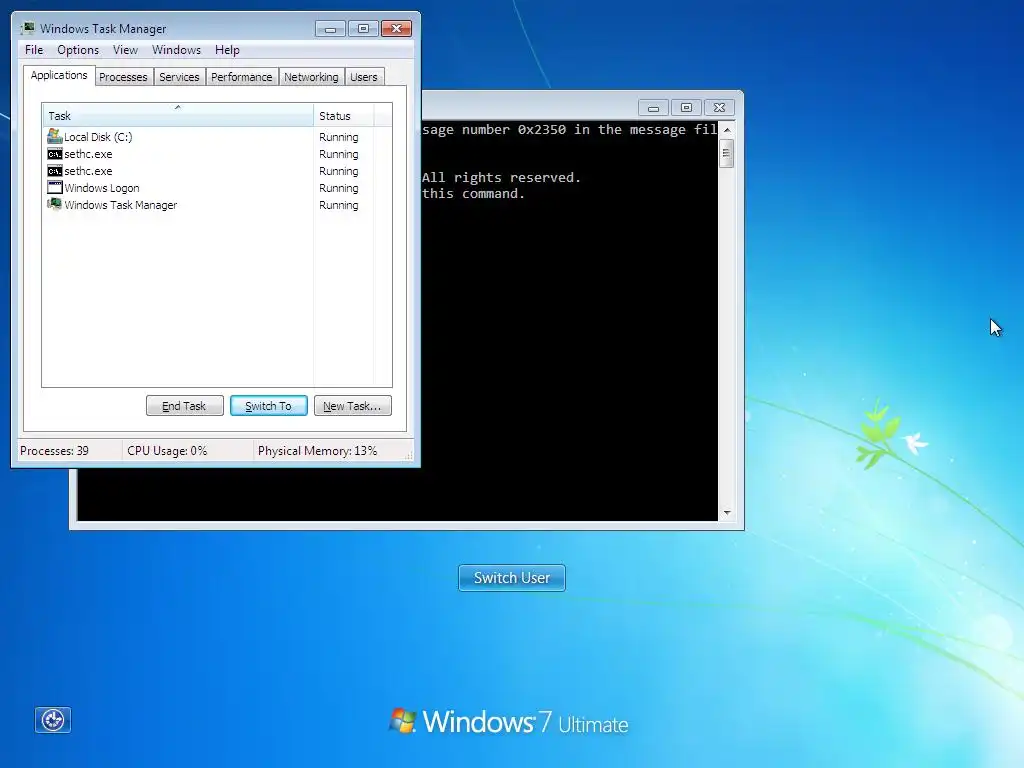1024x768 pixels.
Task: Switch to the Performance tab
Action: (x=242, y=77)
